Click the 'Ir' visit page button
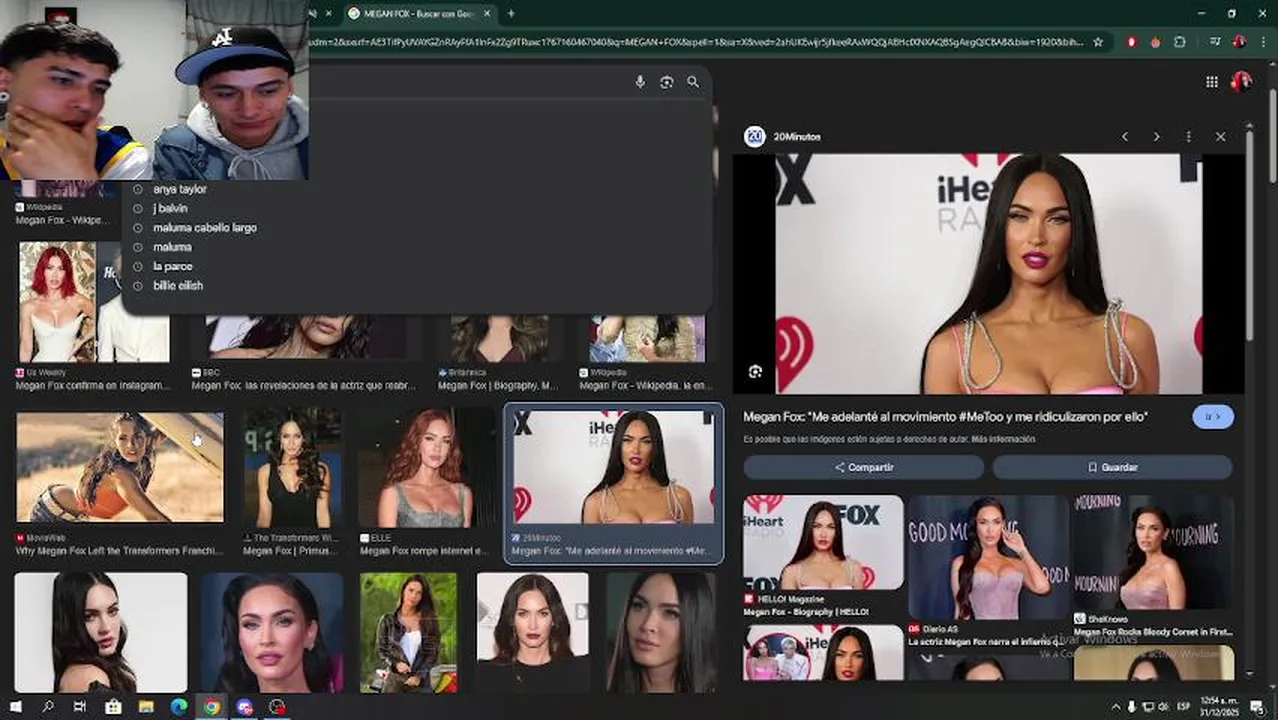 [1213, 416]
